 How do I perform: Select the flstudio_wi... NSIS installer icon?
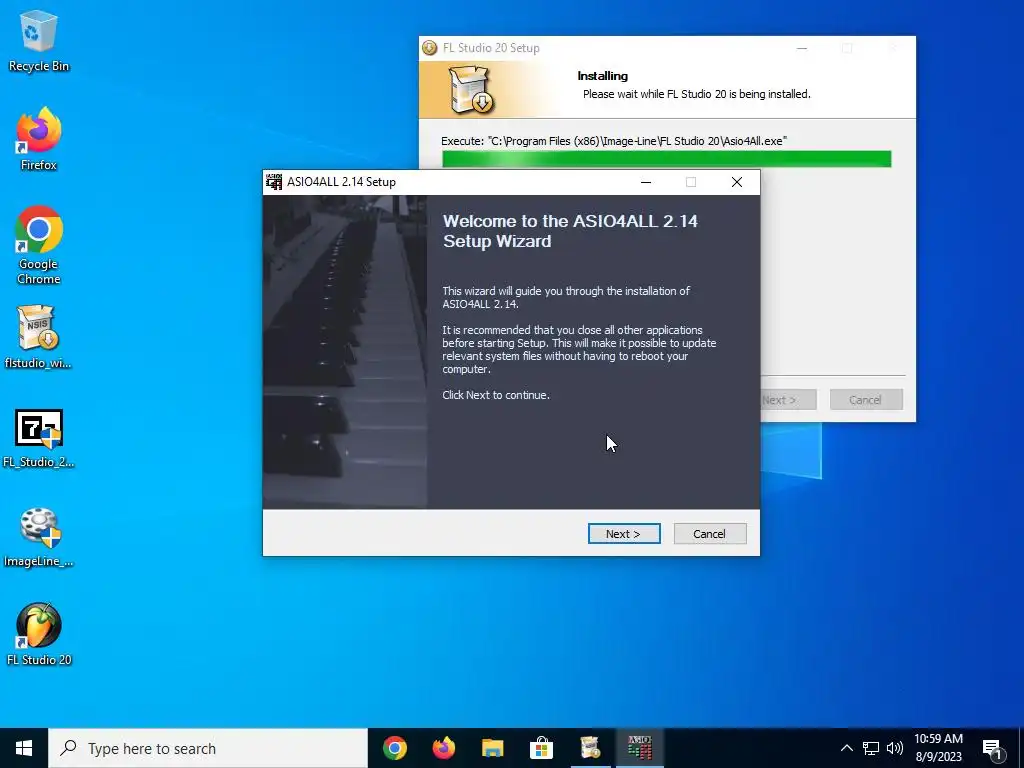(39, 337)
